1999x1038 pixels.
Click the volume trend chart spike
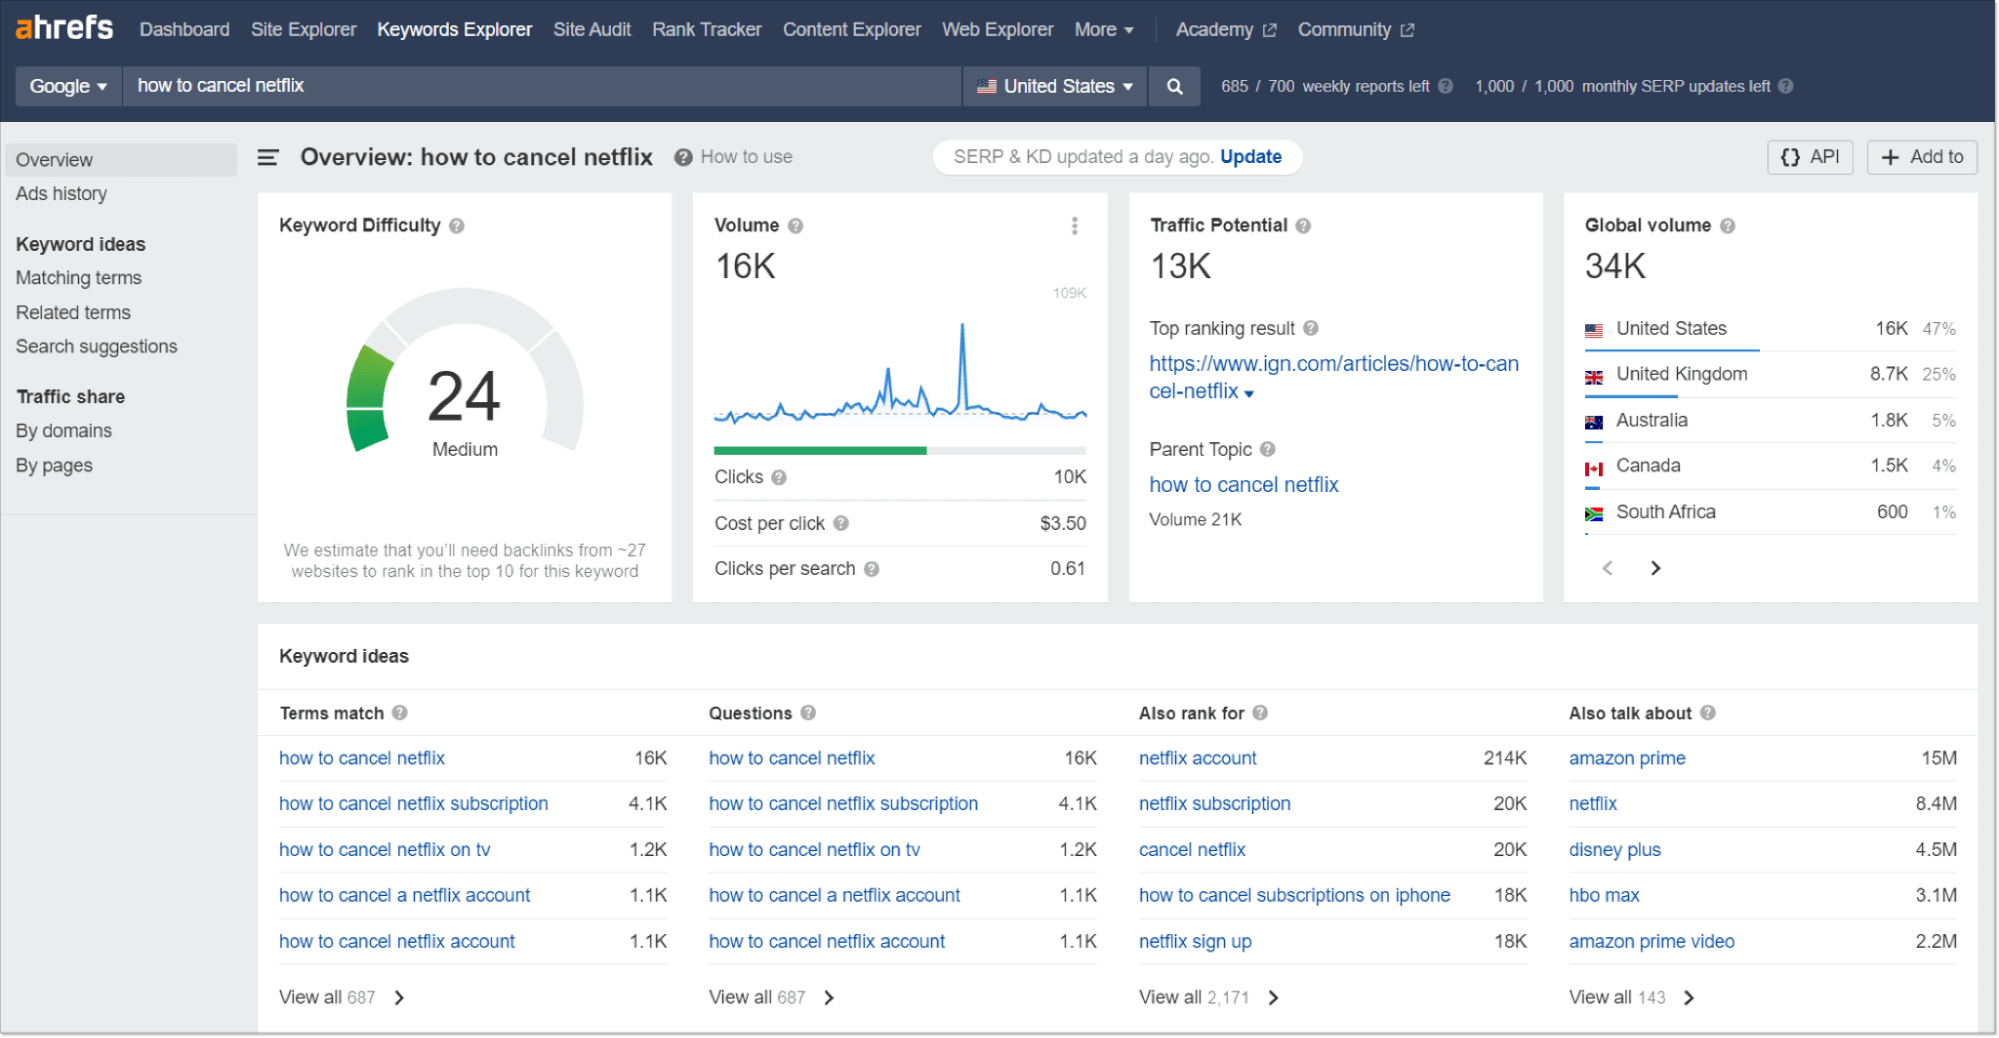coord(963,365)
